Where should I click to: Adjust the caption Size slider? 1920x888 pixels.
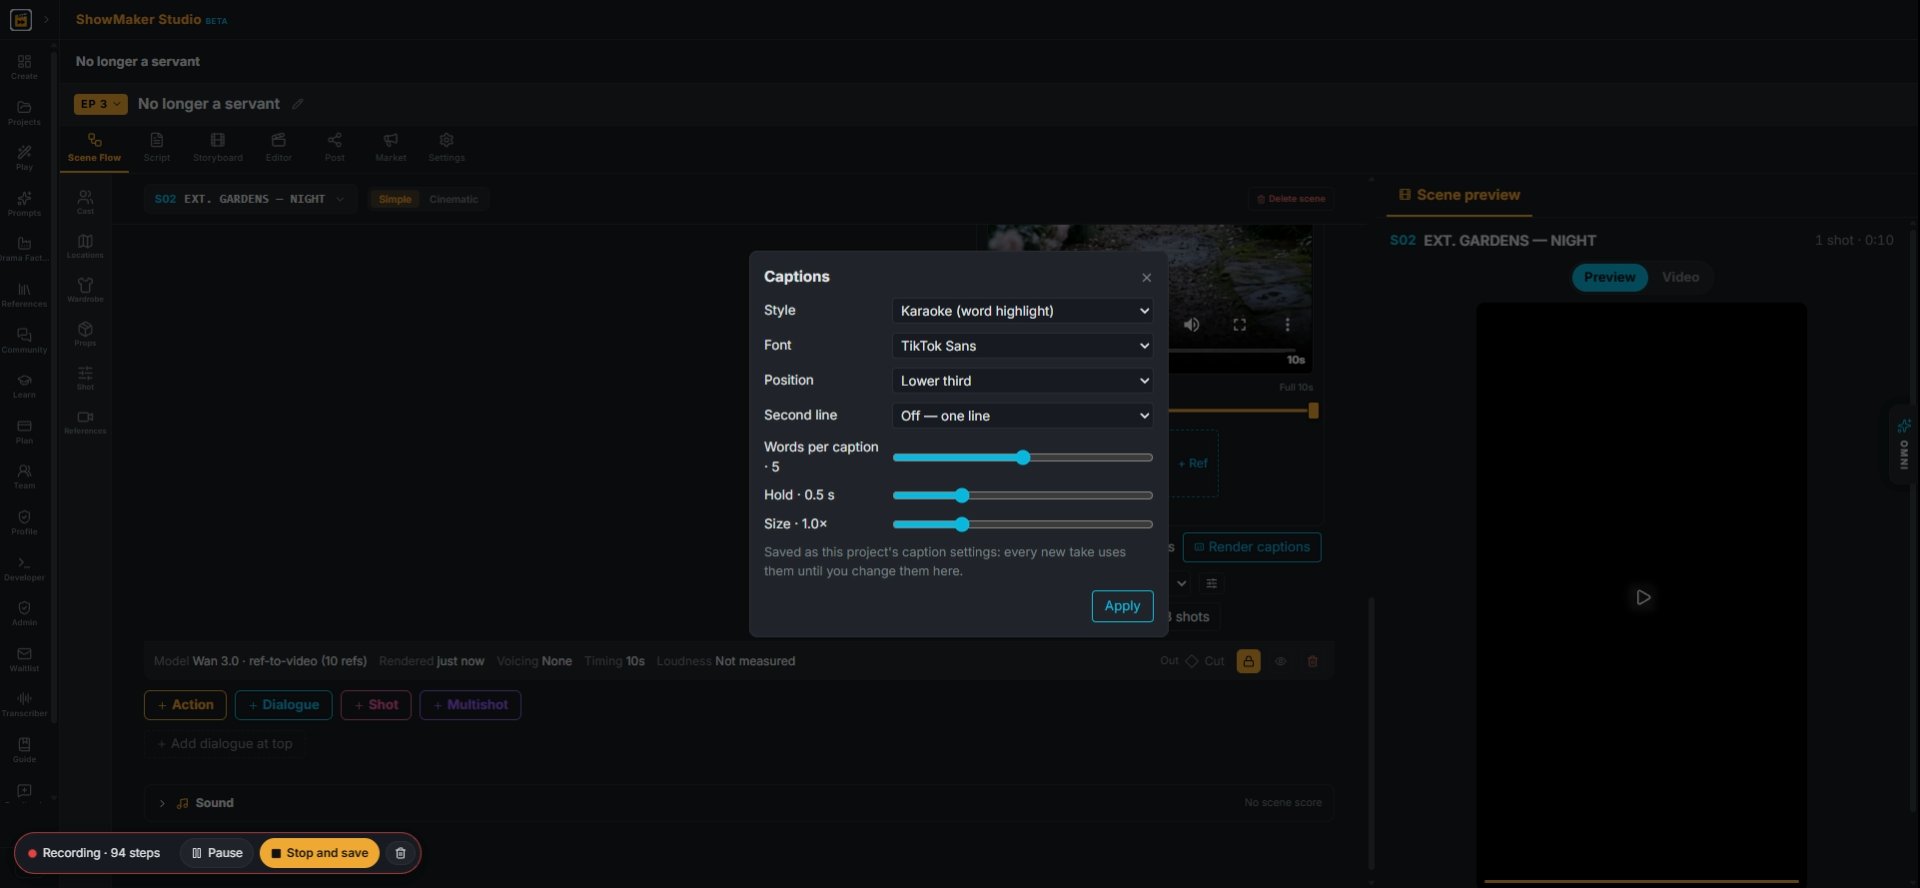1022,524
